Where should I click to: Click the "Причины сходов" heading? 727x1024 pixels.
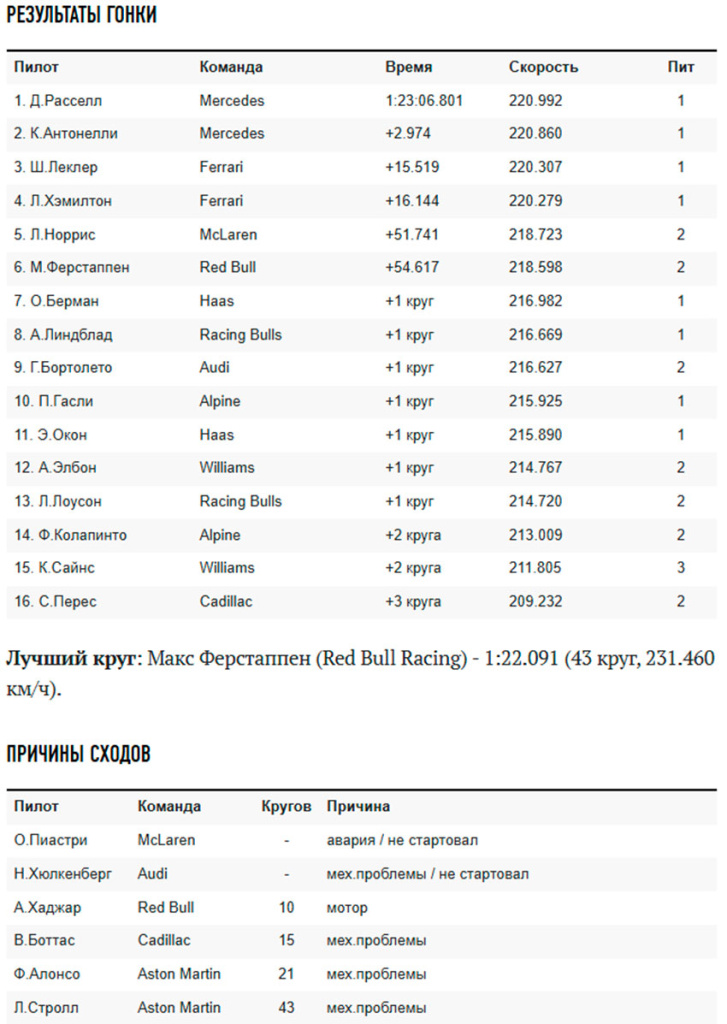(78, 754)
